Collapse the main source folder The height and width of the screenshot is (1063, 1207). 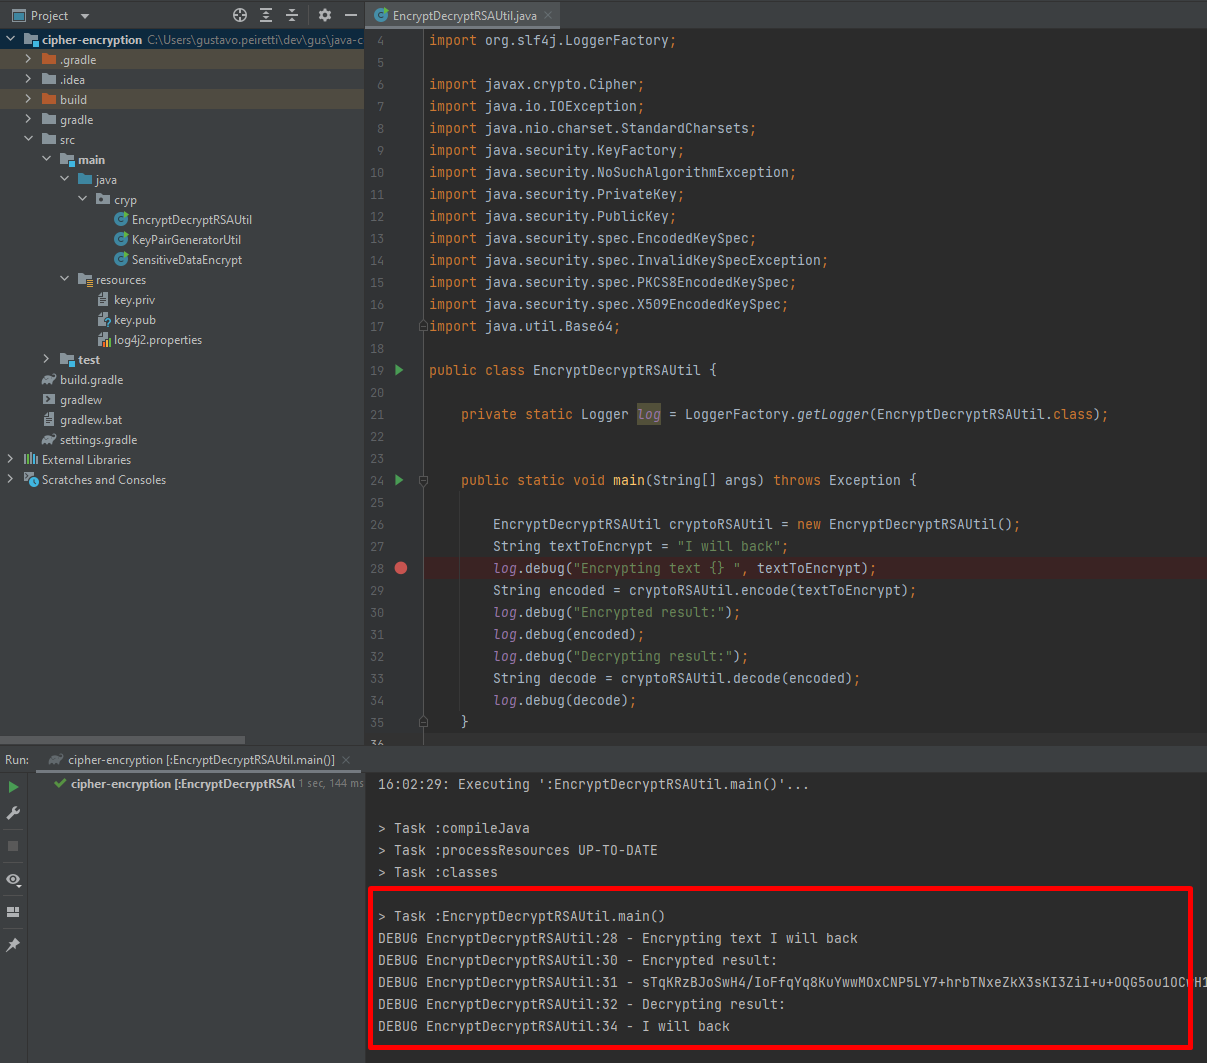pyautogui.click(x=46, y=159)
